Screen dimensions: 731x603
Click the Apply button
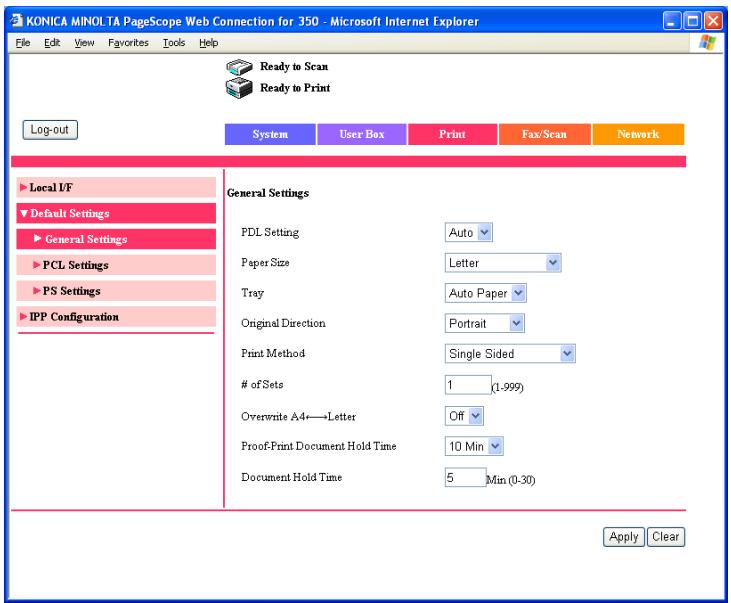(x=624, y=537)
